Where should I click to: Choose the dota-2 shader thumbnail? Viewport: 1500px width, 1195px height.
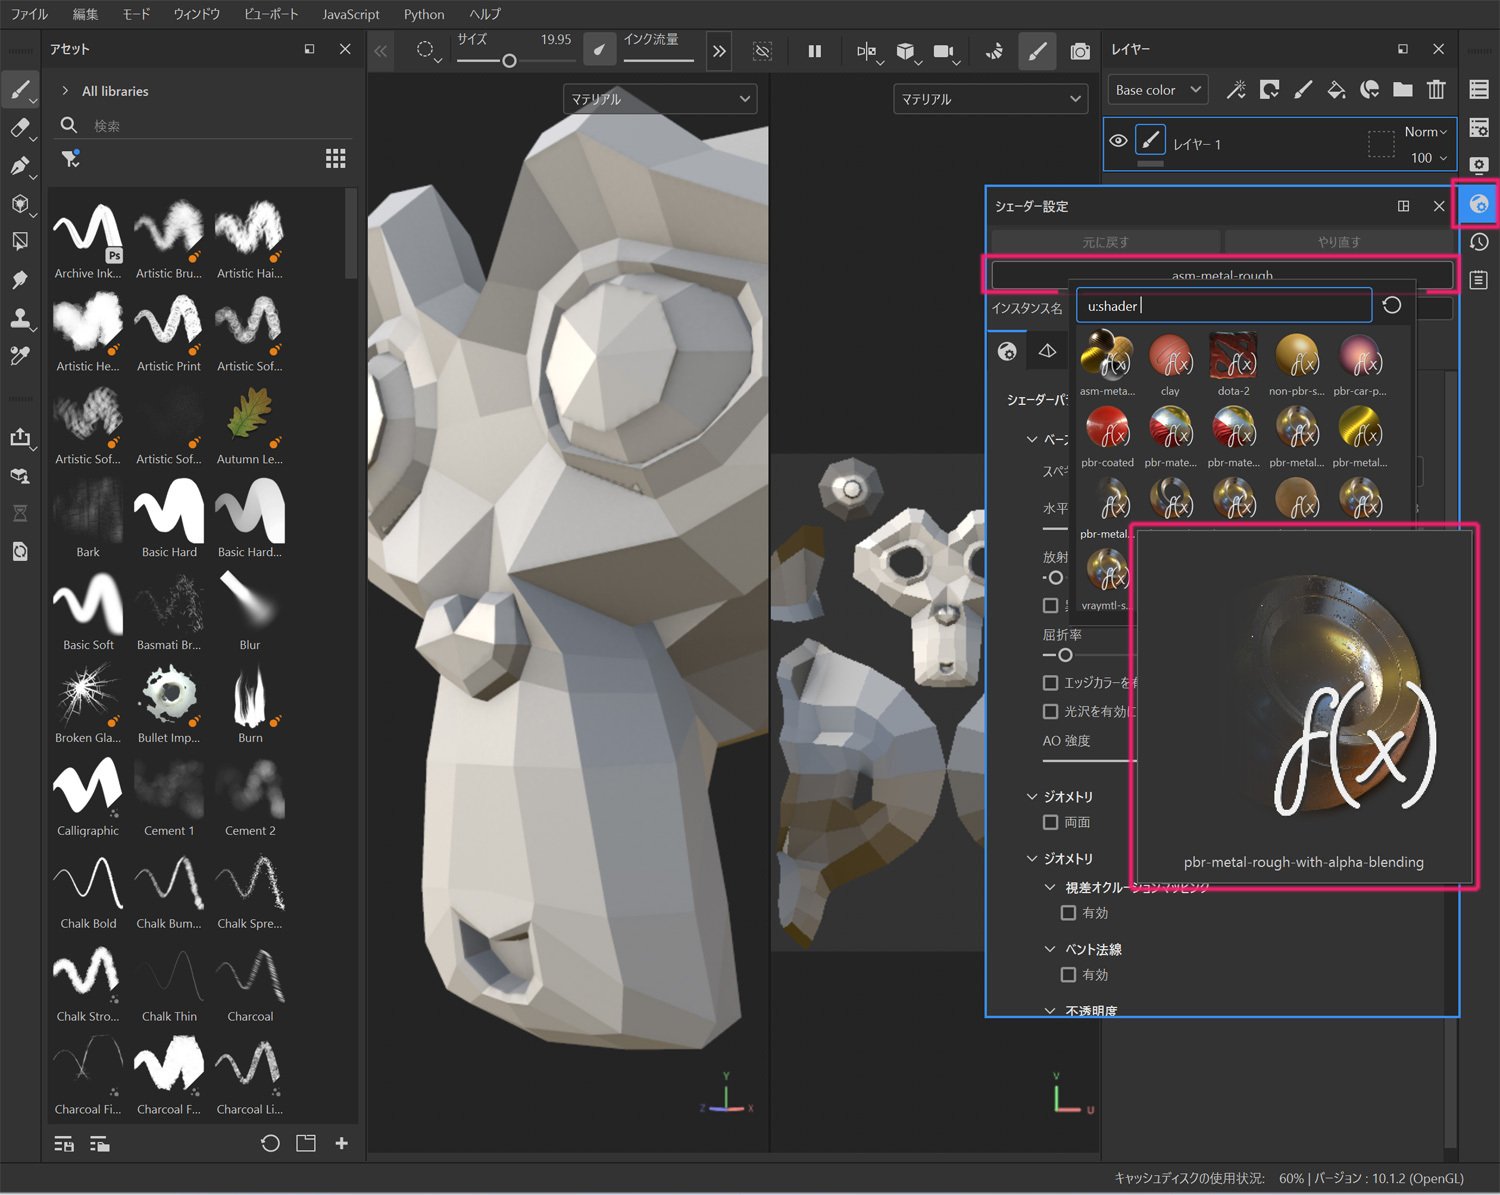(x=1233, y=364)
